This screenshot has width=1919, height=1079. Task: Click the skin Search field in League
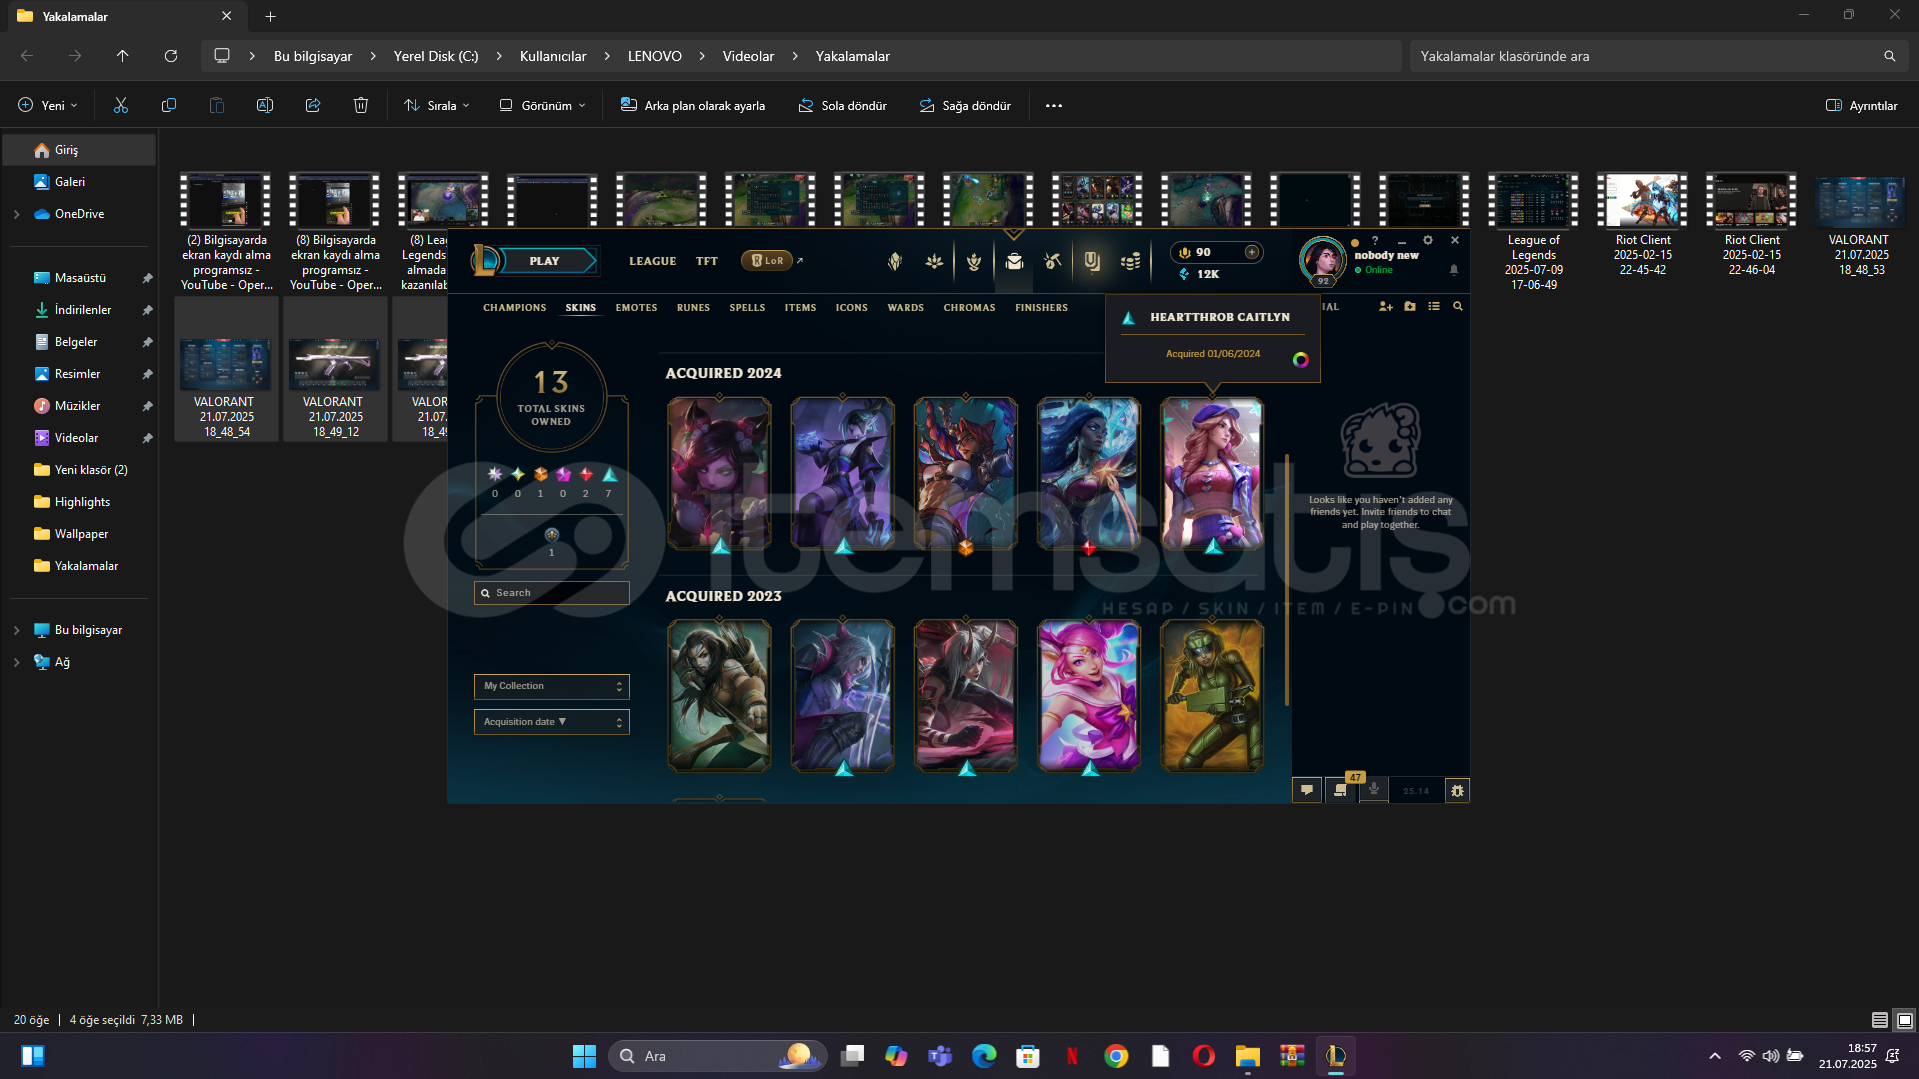(x=551, y=593)
